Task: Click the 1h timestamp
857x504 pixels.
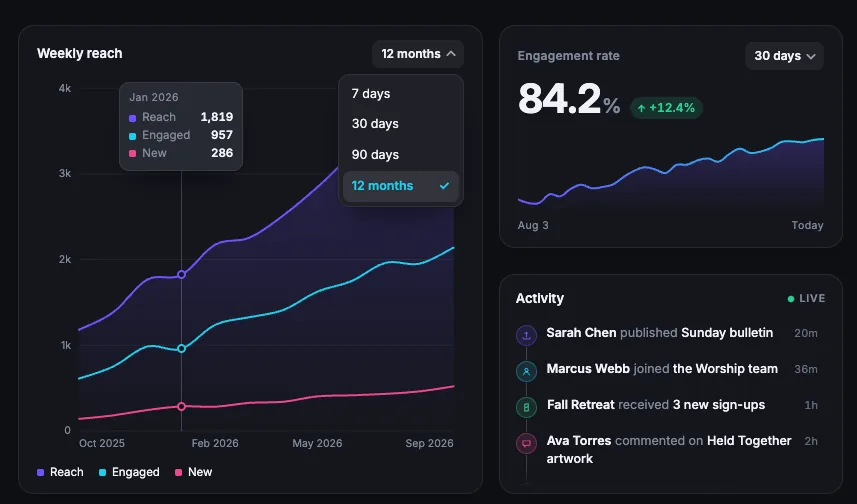Action: click(811, 406)
